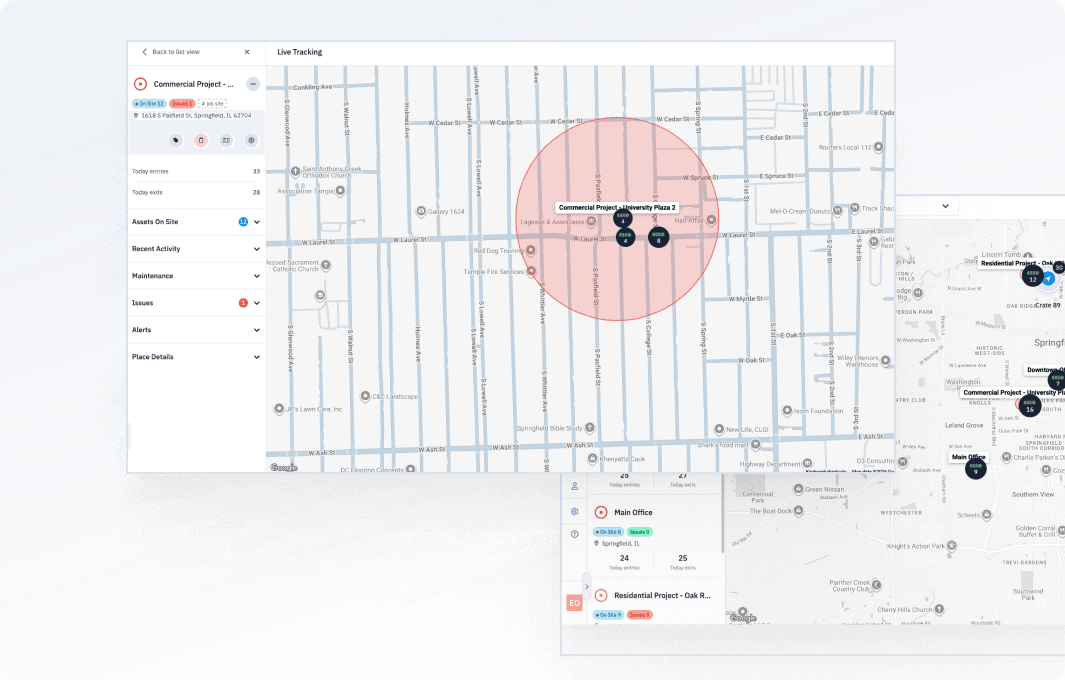Click the Issues 1 red badge
The height and width of the screenshot is (680, 1065).
click(182, 103)
